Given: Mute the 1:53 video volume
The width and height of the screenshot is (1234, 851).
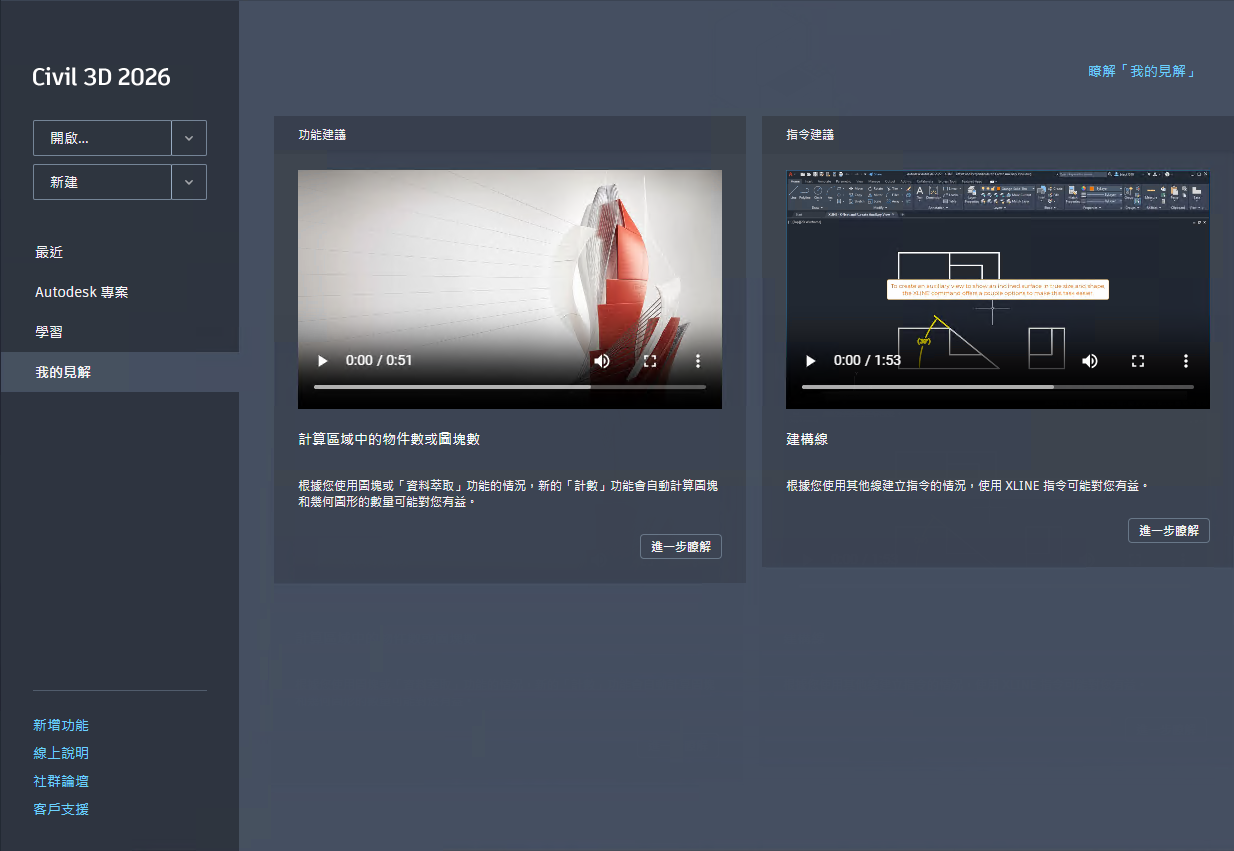Looking at the screenshot, I should point(1090,360).
